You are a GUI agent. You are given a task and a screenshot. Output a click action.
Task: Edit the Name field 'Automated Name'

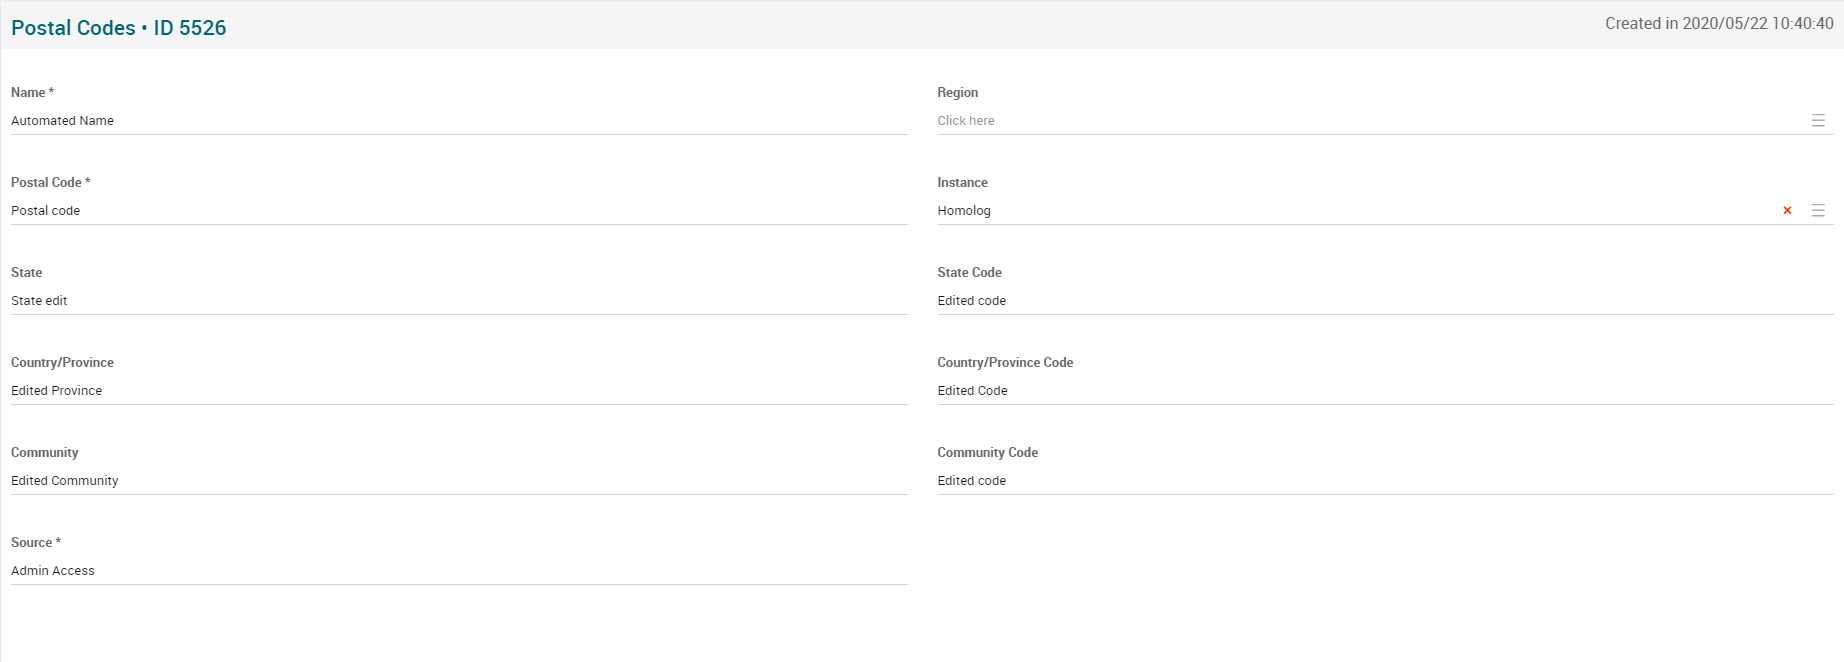pos(458,121)
